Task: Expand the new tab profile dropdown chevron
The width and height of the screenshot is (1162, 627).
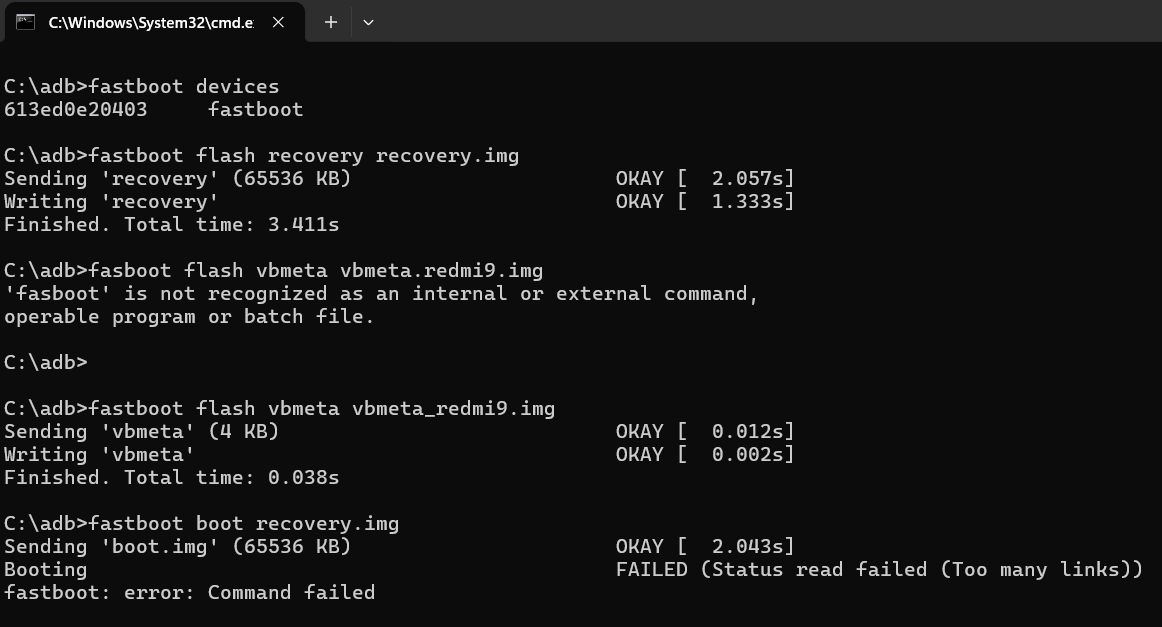Action: [368, 22]
